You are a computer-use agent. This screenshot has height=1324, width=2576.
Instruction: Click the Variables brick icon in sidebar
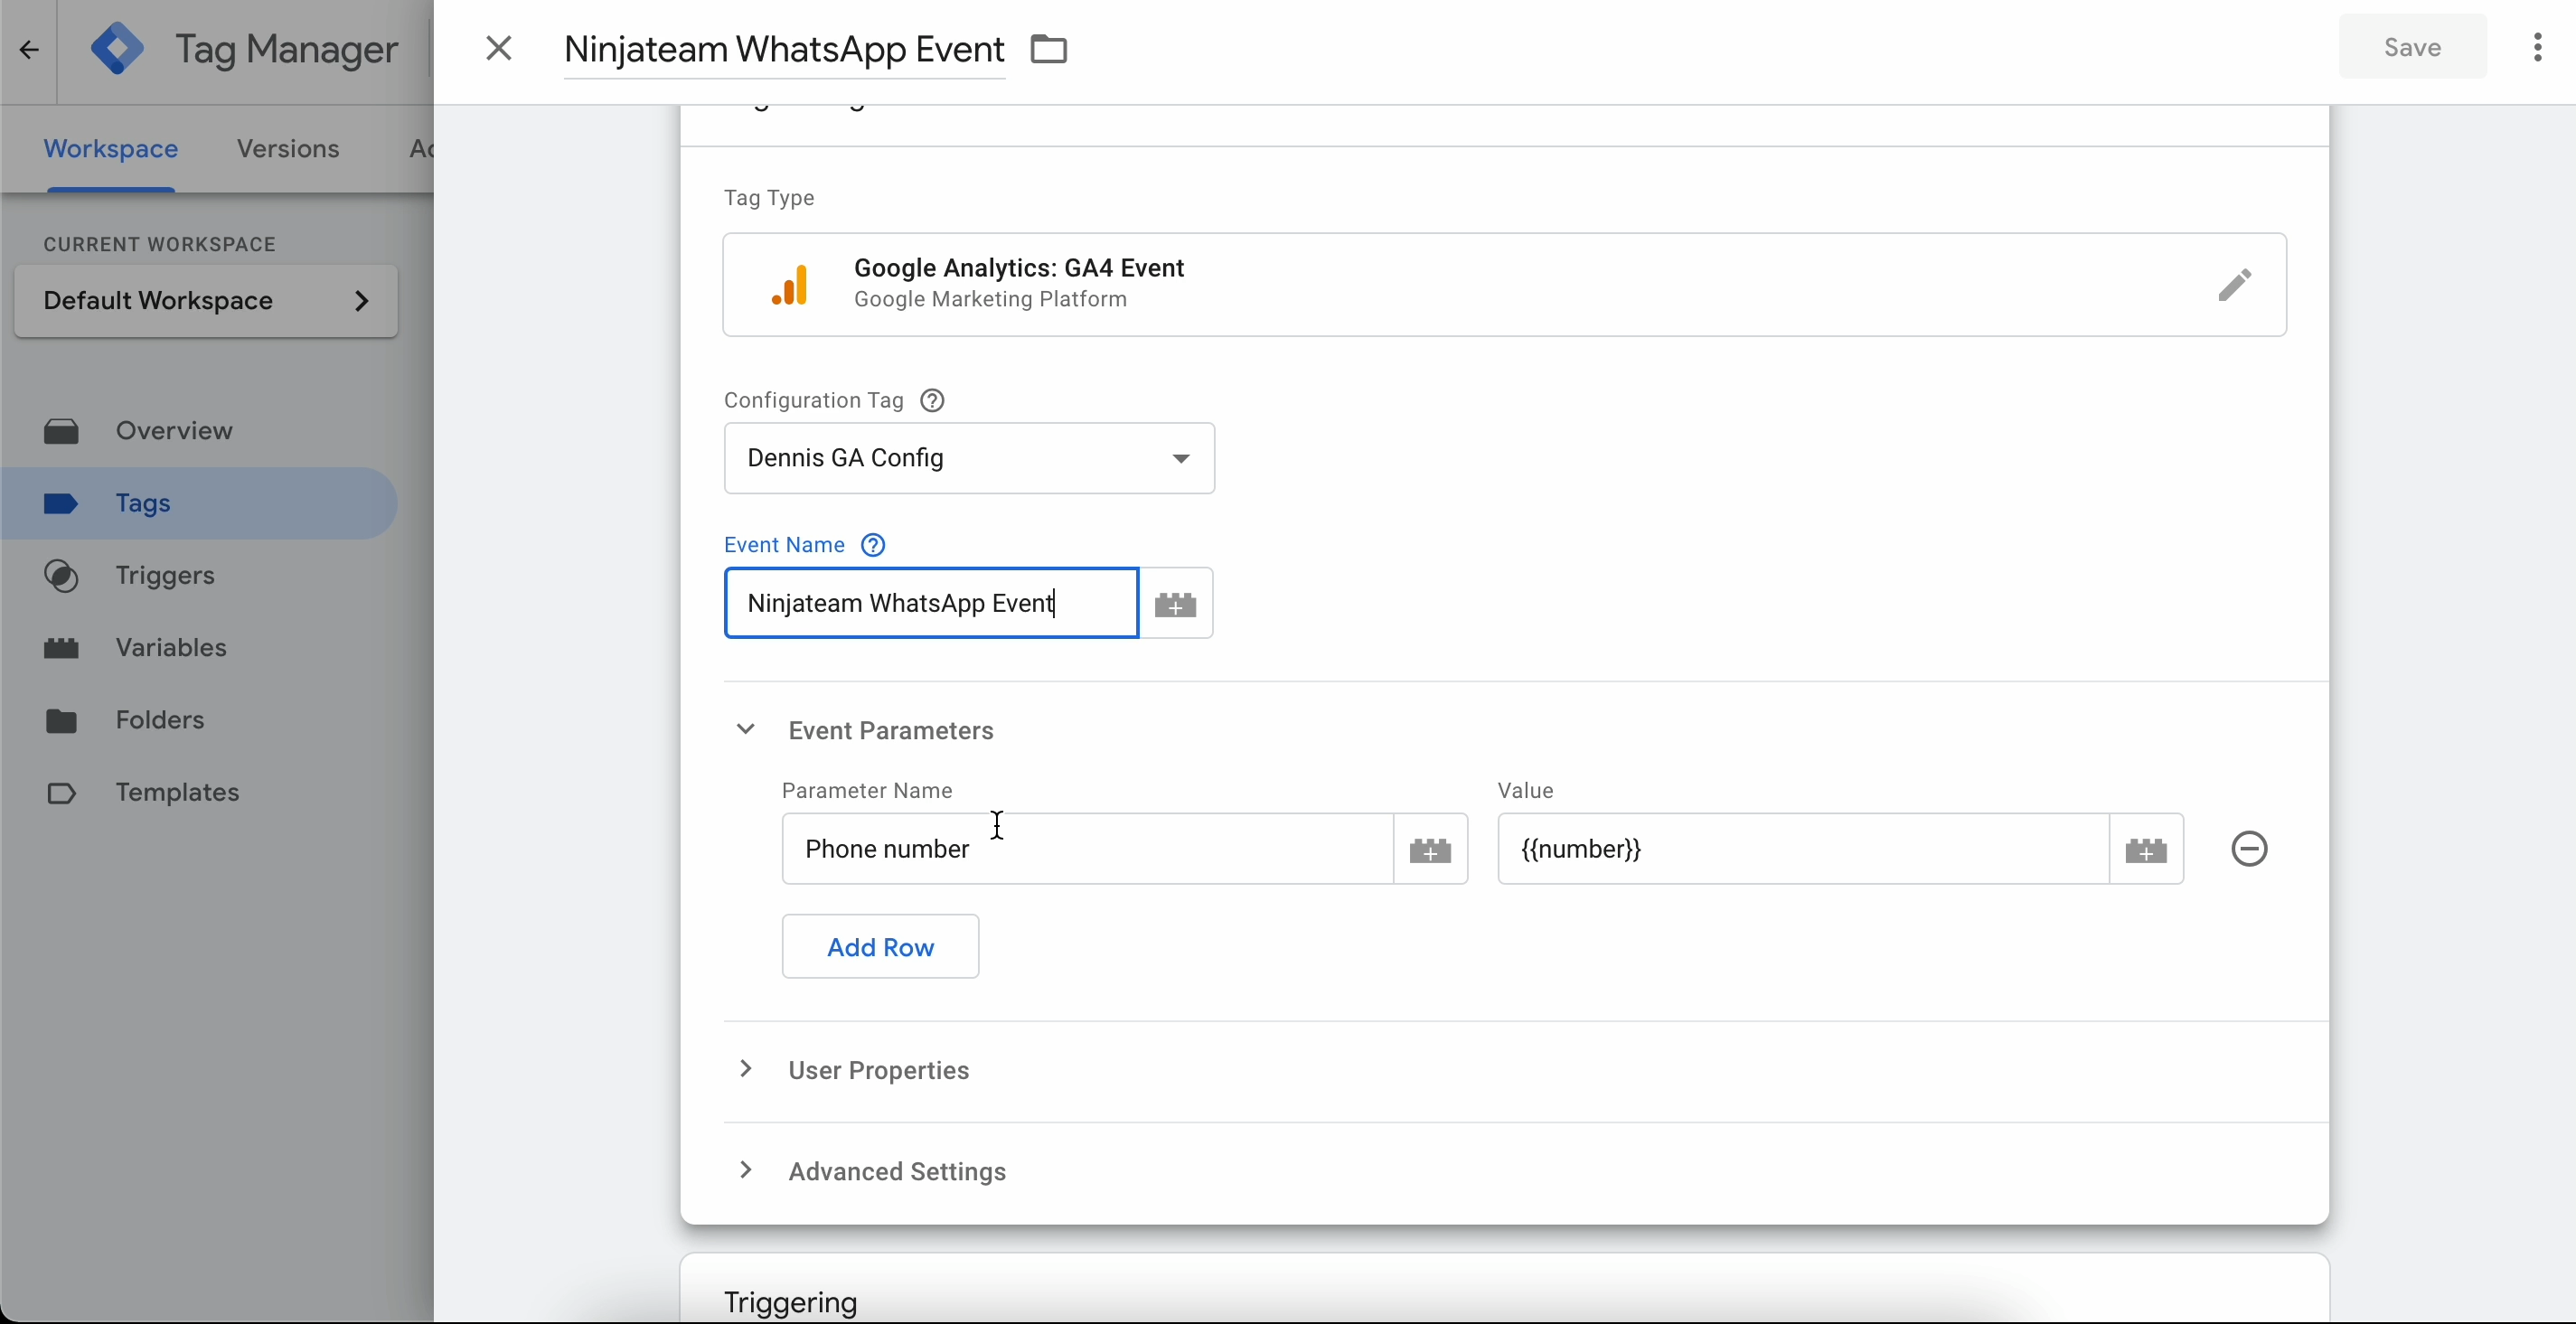coord(61,648)
